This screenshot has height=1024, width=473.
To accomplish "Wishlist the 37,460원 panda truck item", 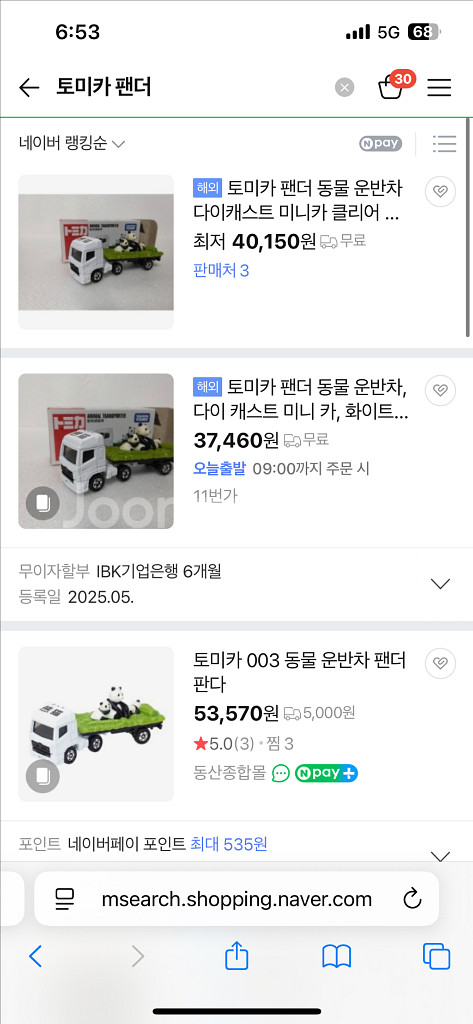I will [440, 391].
